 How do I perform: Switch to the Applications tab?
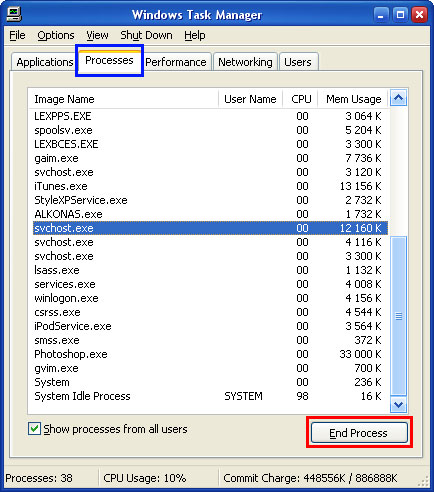point(44,62)
